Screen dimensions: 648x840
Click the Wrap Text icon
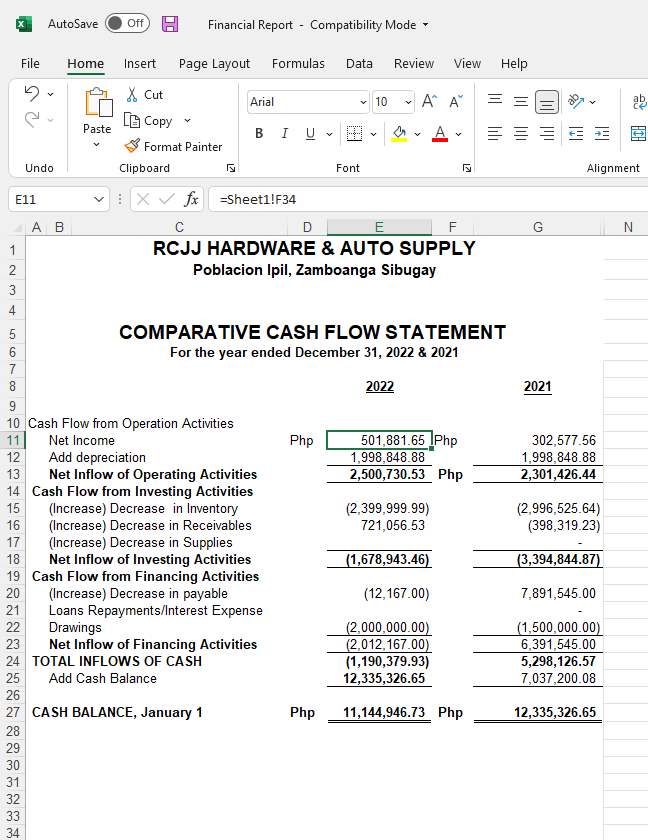click(639, 101)
